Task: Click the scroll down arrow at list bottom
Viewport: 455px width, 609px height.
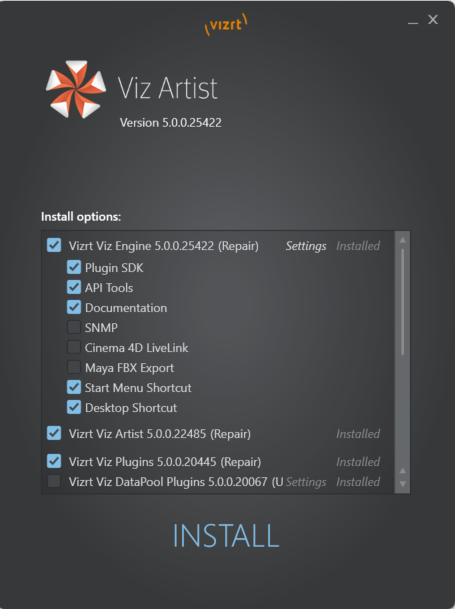Action: click(403, 484)
